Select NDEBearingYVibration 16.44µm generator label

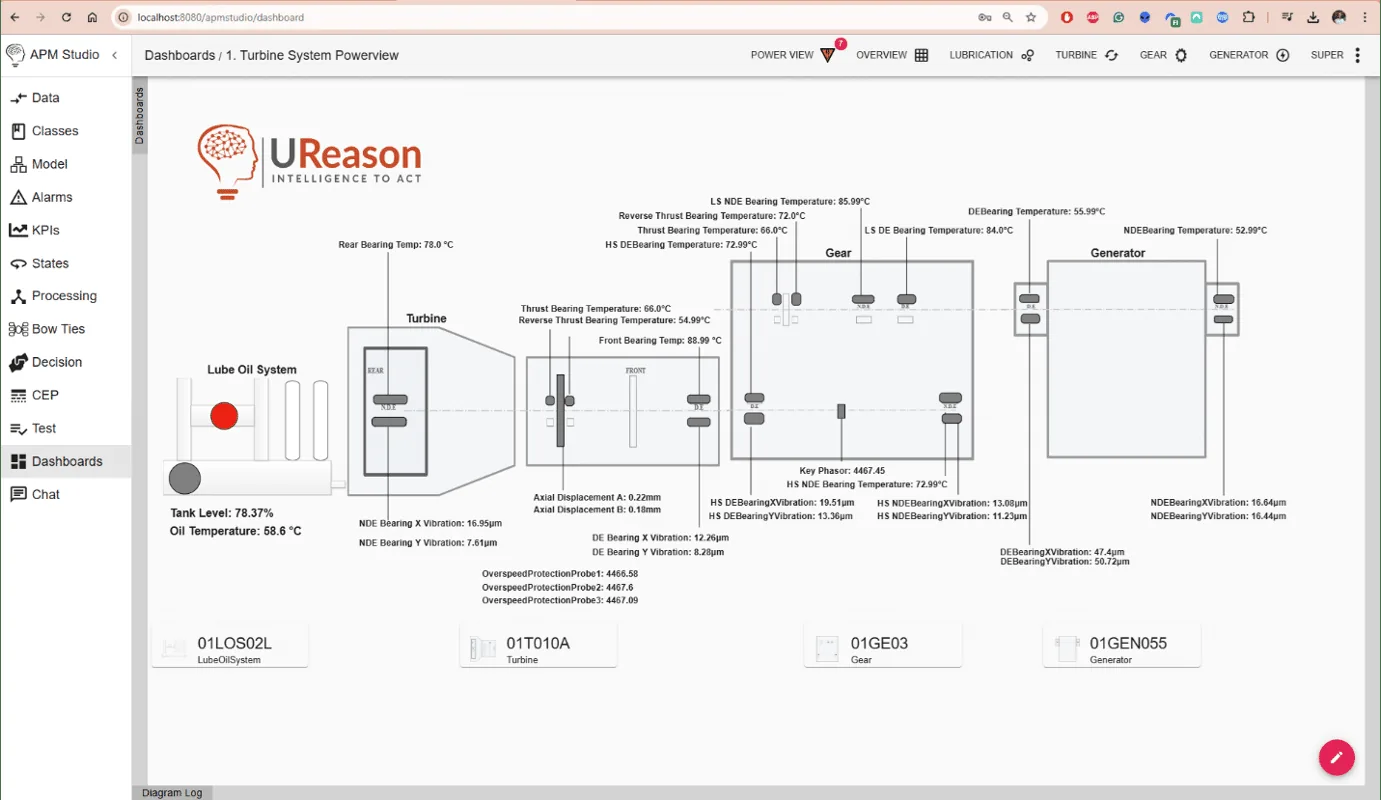coord(1218,516)
